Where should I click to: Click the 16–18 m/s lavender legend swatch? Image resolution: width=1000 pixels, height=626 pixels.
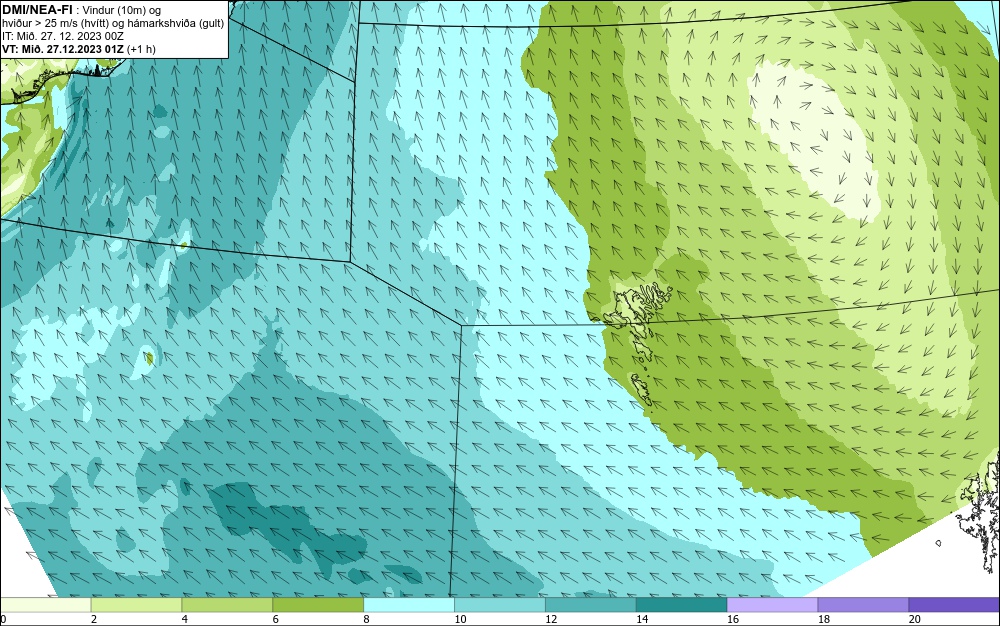(x=772, y=605)
